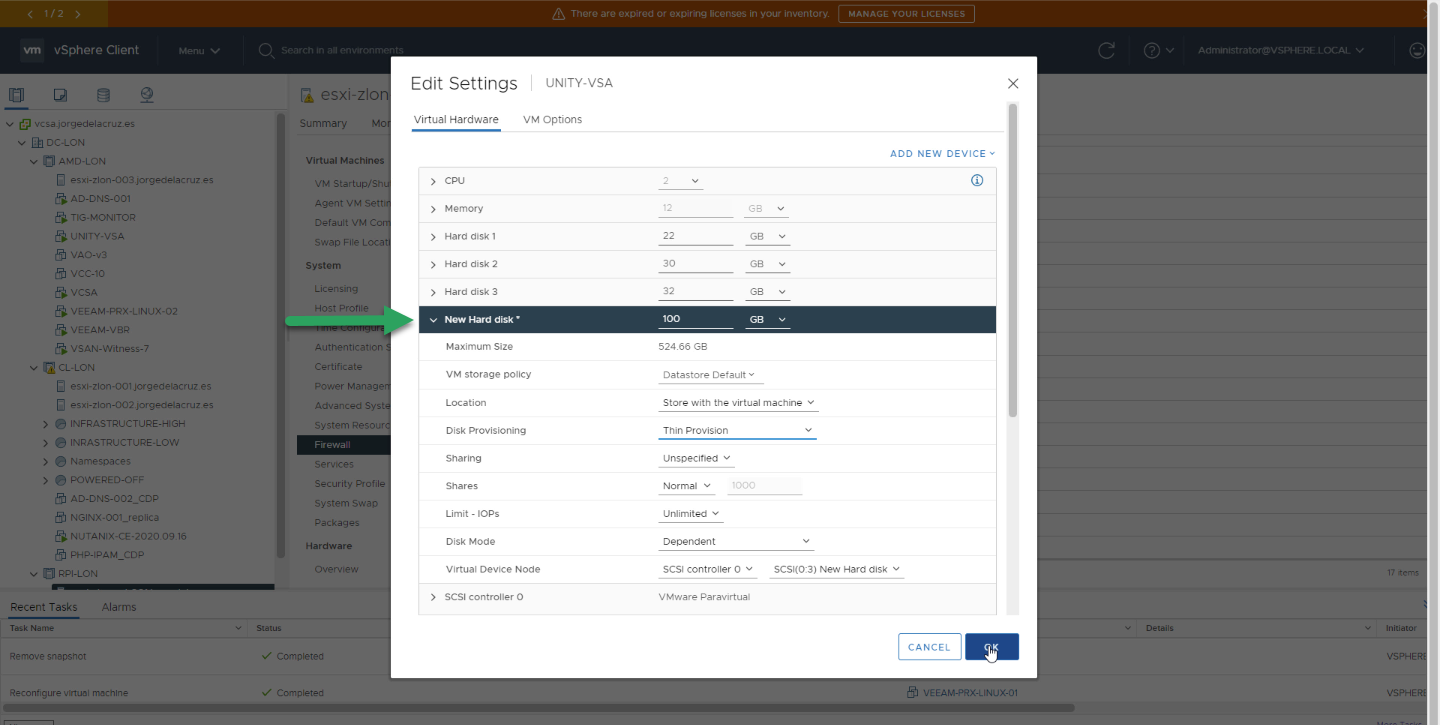
Task: Open the Hosts and Clusters inventory icon
Action: (x=16, y=95)
